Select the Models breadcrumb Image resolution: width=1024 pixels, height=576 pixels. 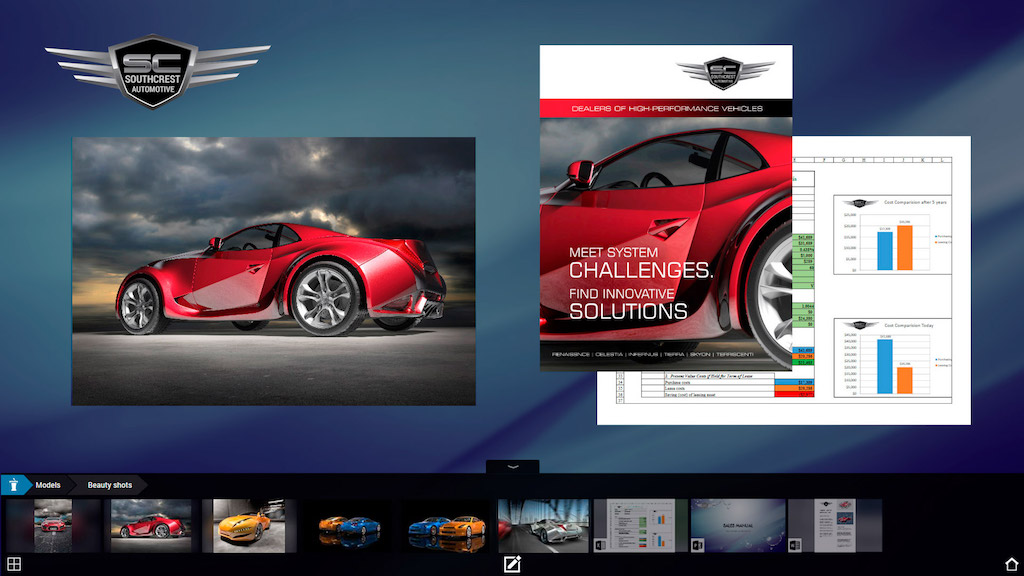tap(48, 485)
